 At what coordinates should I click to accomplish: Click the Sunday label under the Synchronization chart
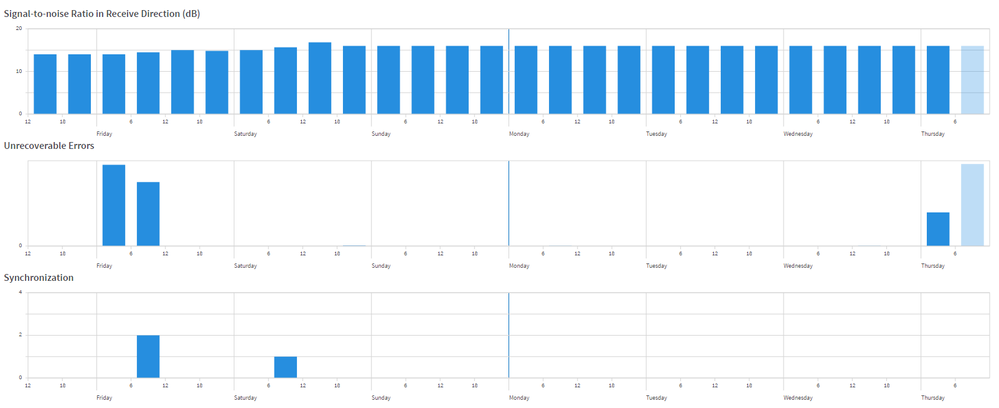click(x=381, y=397)
